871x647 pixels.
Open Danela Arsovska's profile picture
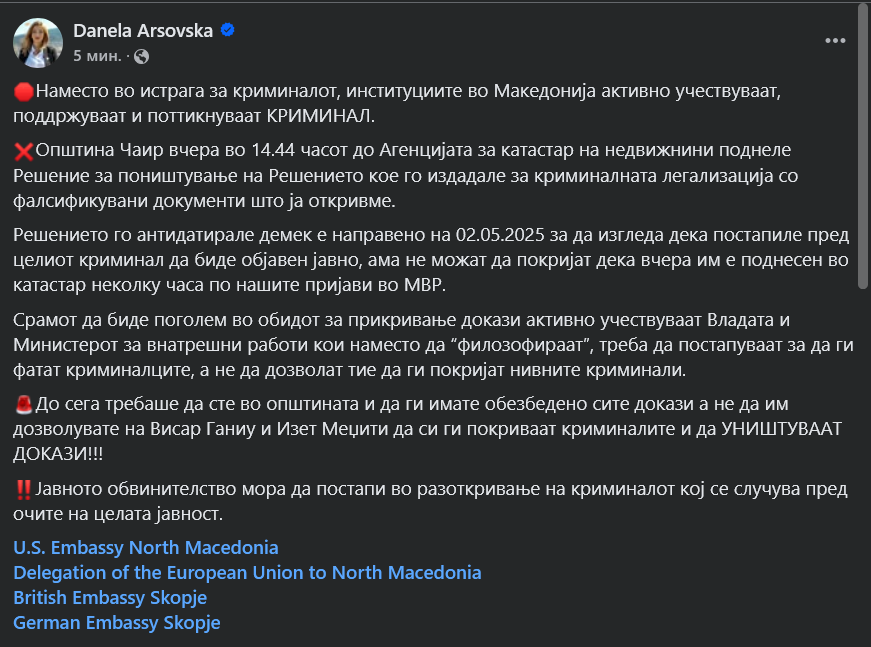[x=38, y=42]
